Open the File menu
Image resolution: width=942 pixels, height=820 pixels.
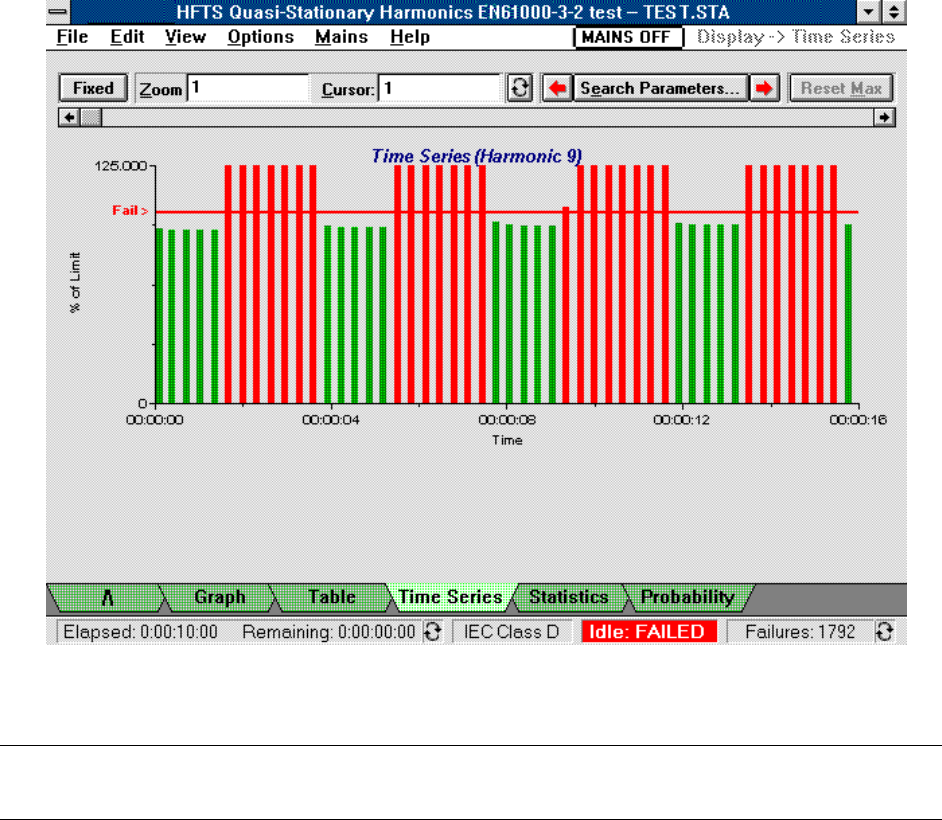[x=72, y=37]
